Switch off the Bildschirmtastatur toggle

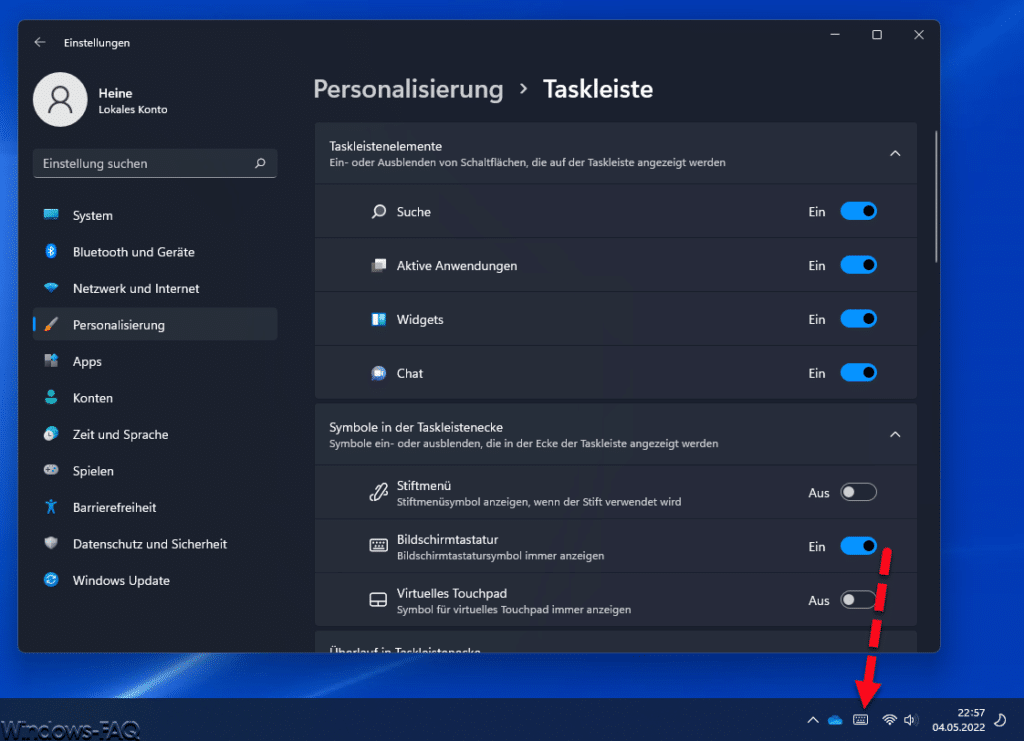coord(858,546)
